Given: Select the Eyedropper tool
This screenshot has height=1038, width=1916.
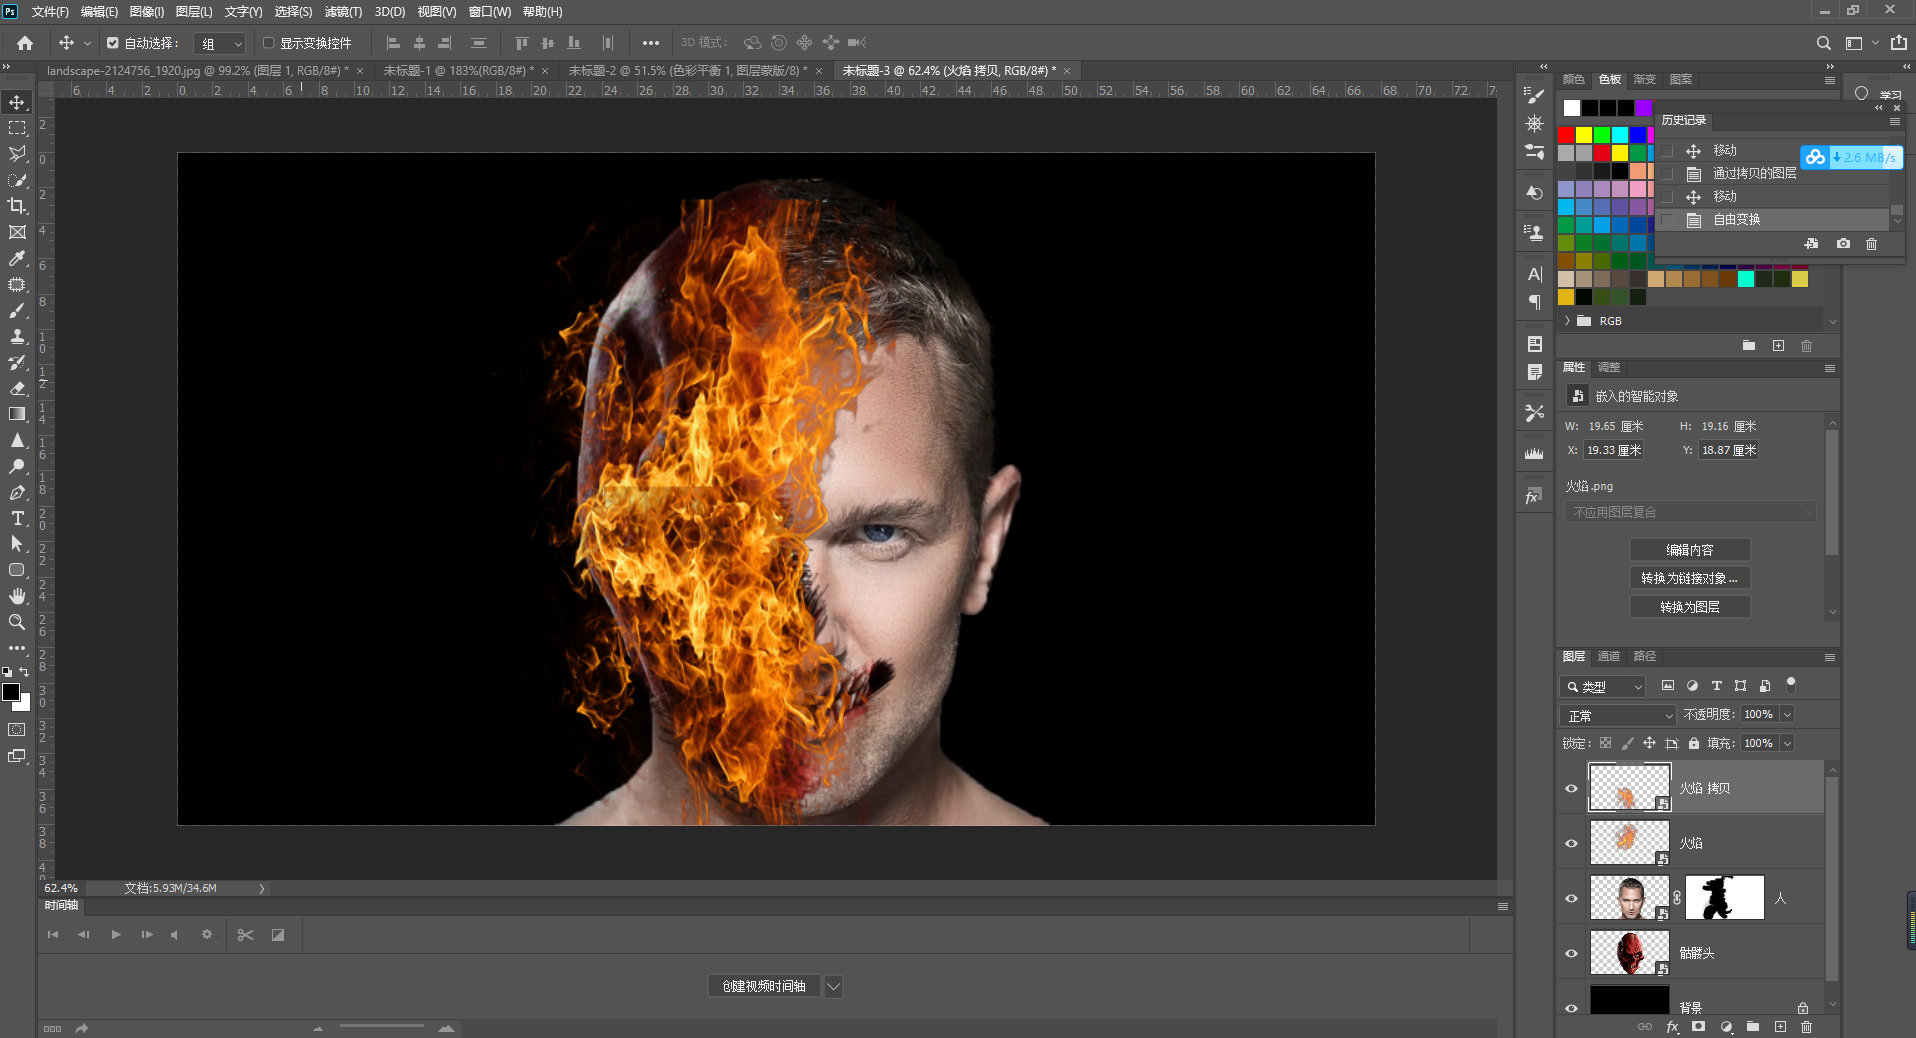Looking at the screenshot, I should pyautogui.click(x=17, y=258).
